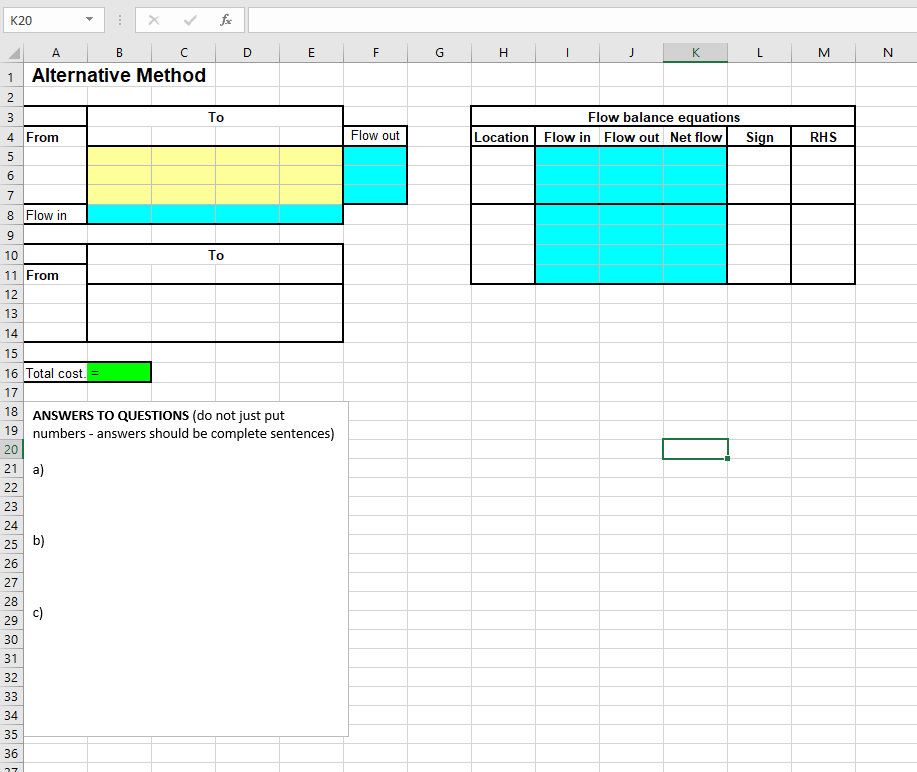Click the green total cost cell with '='
Screen dimensions: 917x772
click(119, 373)
